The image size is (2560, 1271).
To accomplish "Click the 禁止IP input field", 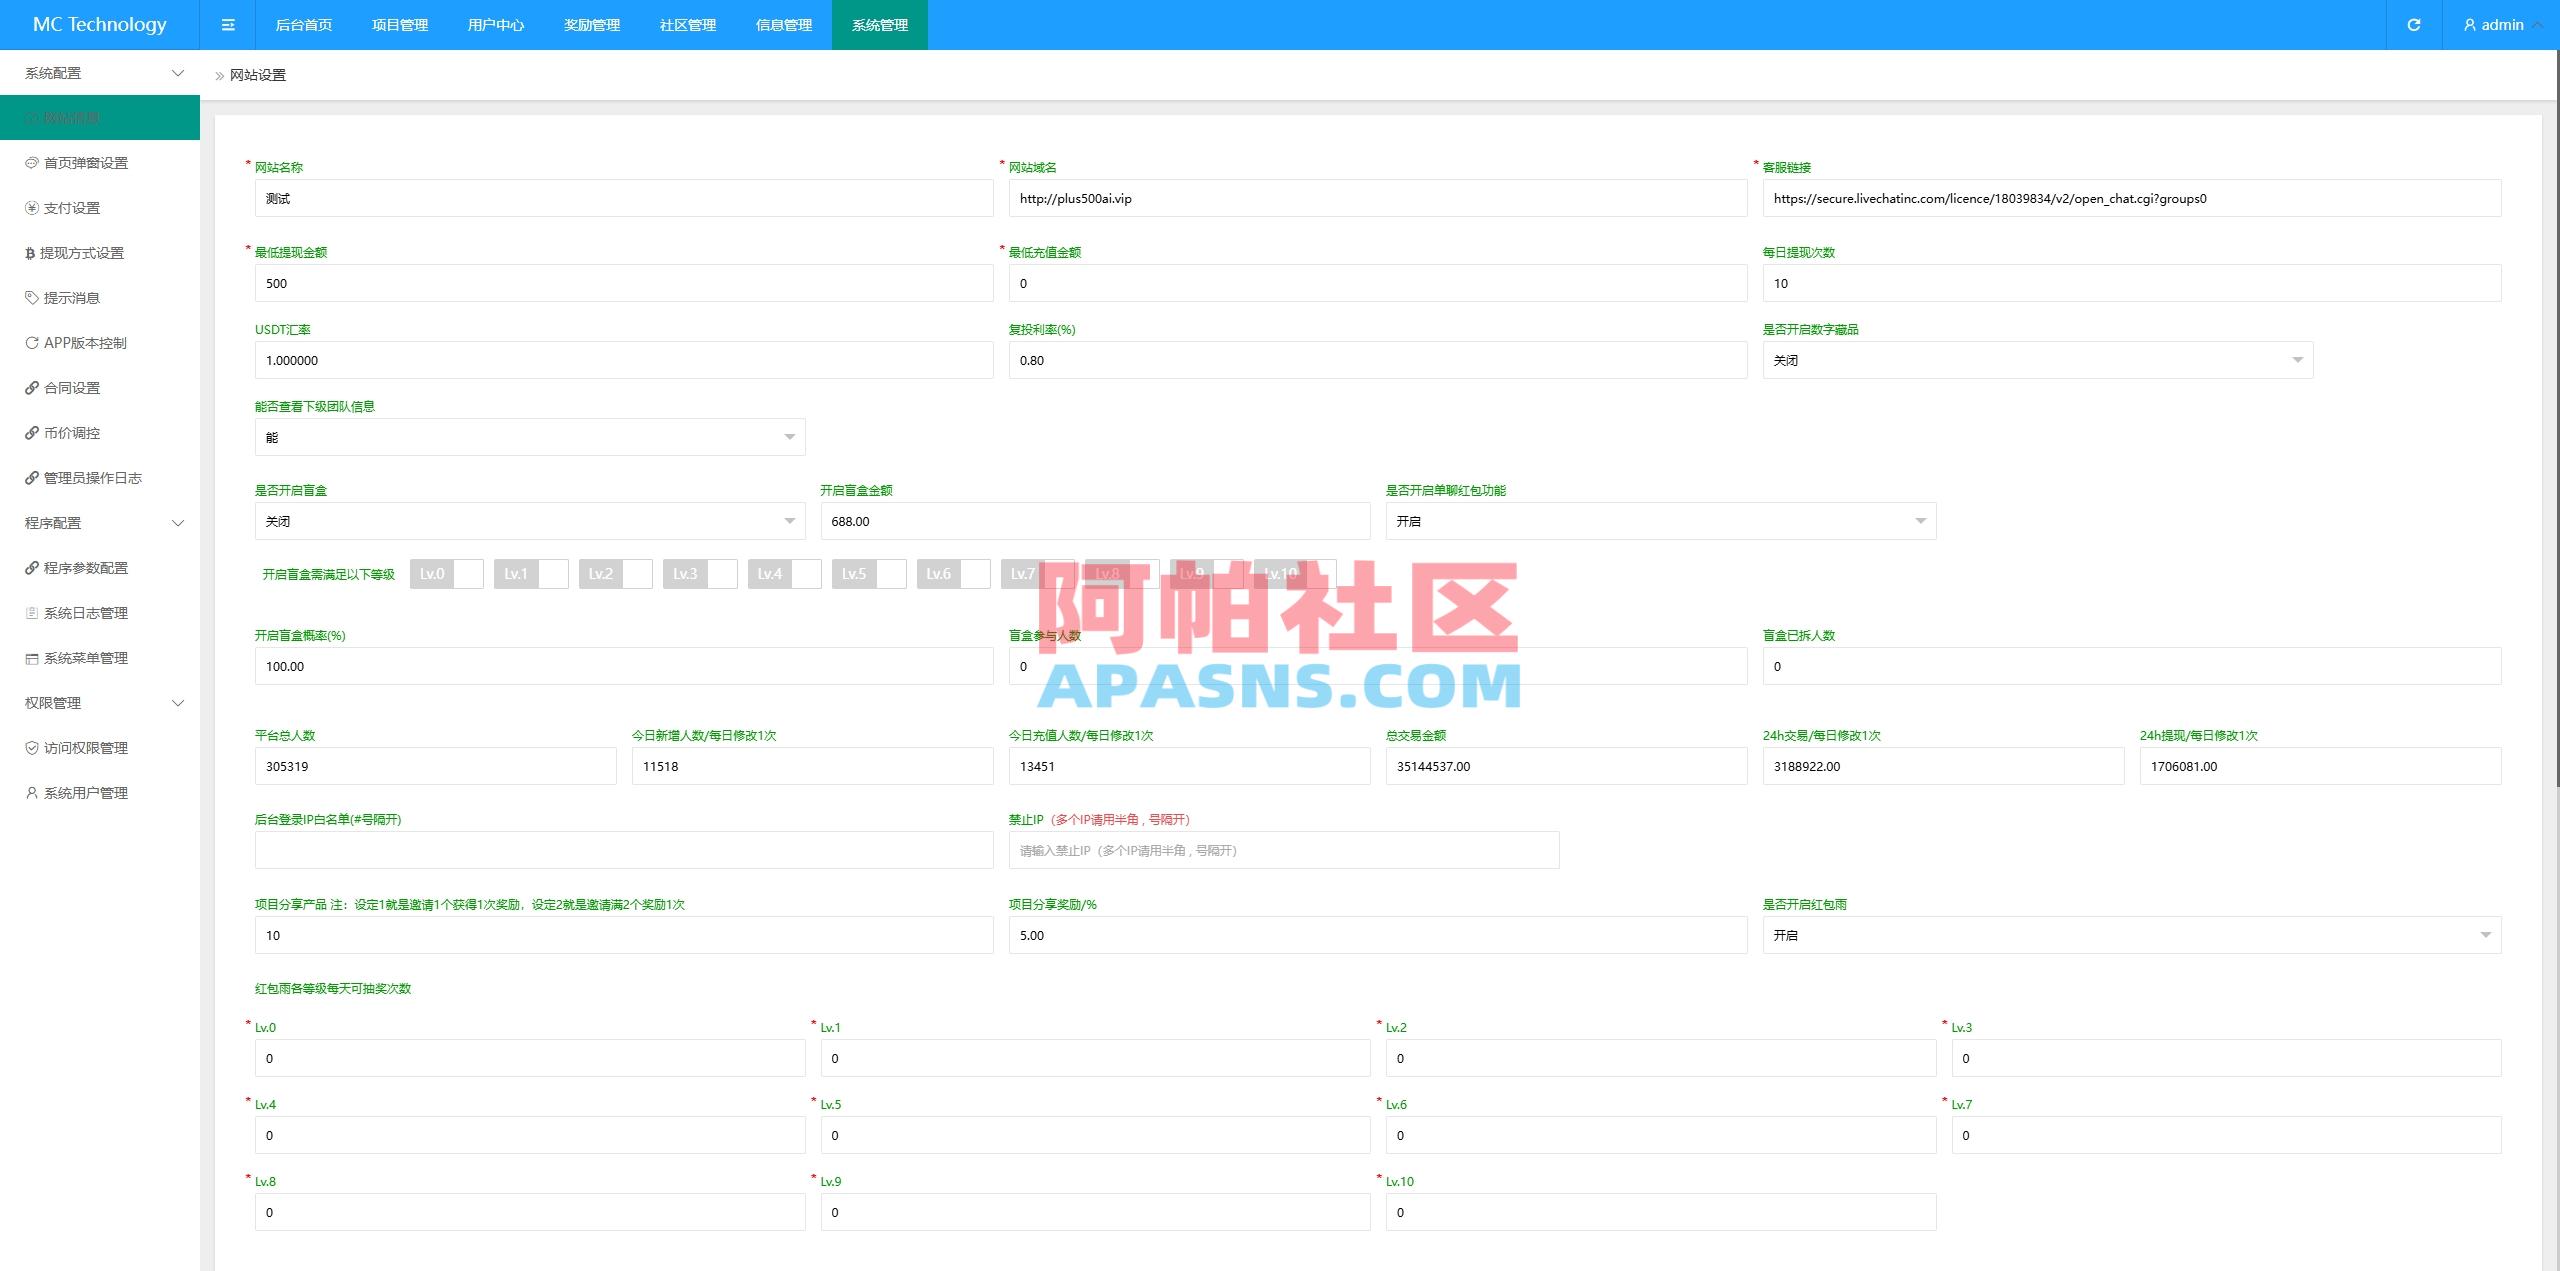I will pyautogui.click(x=1283, y=850).
